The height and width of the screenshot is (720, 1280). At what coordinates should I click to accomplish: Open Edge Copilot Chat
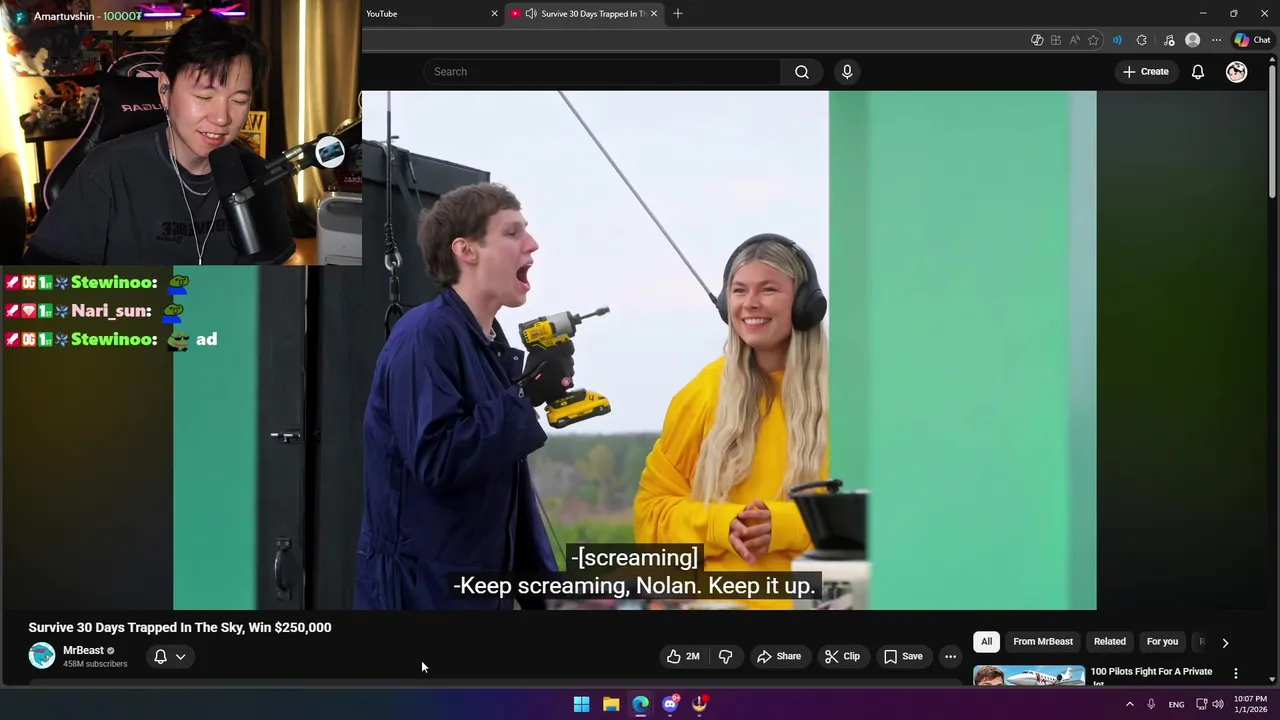[x=1252, y=40]
